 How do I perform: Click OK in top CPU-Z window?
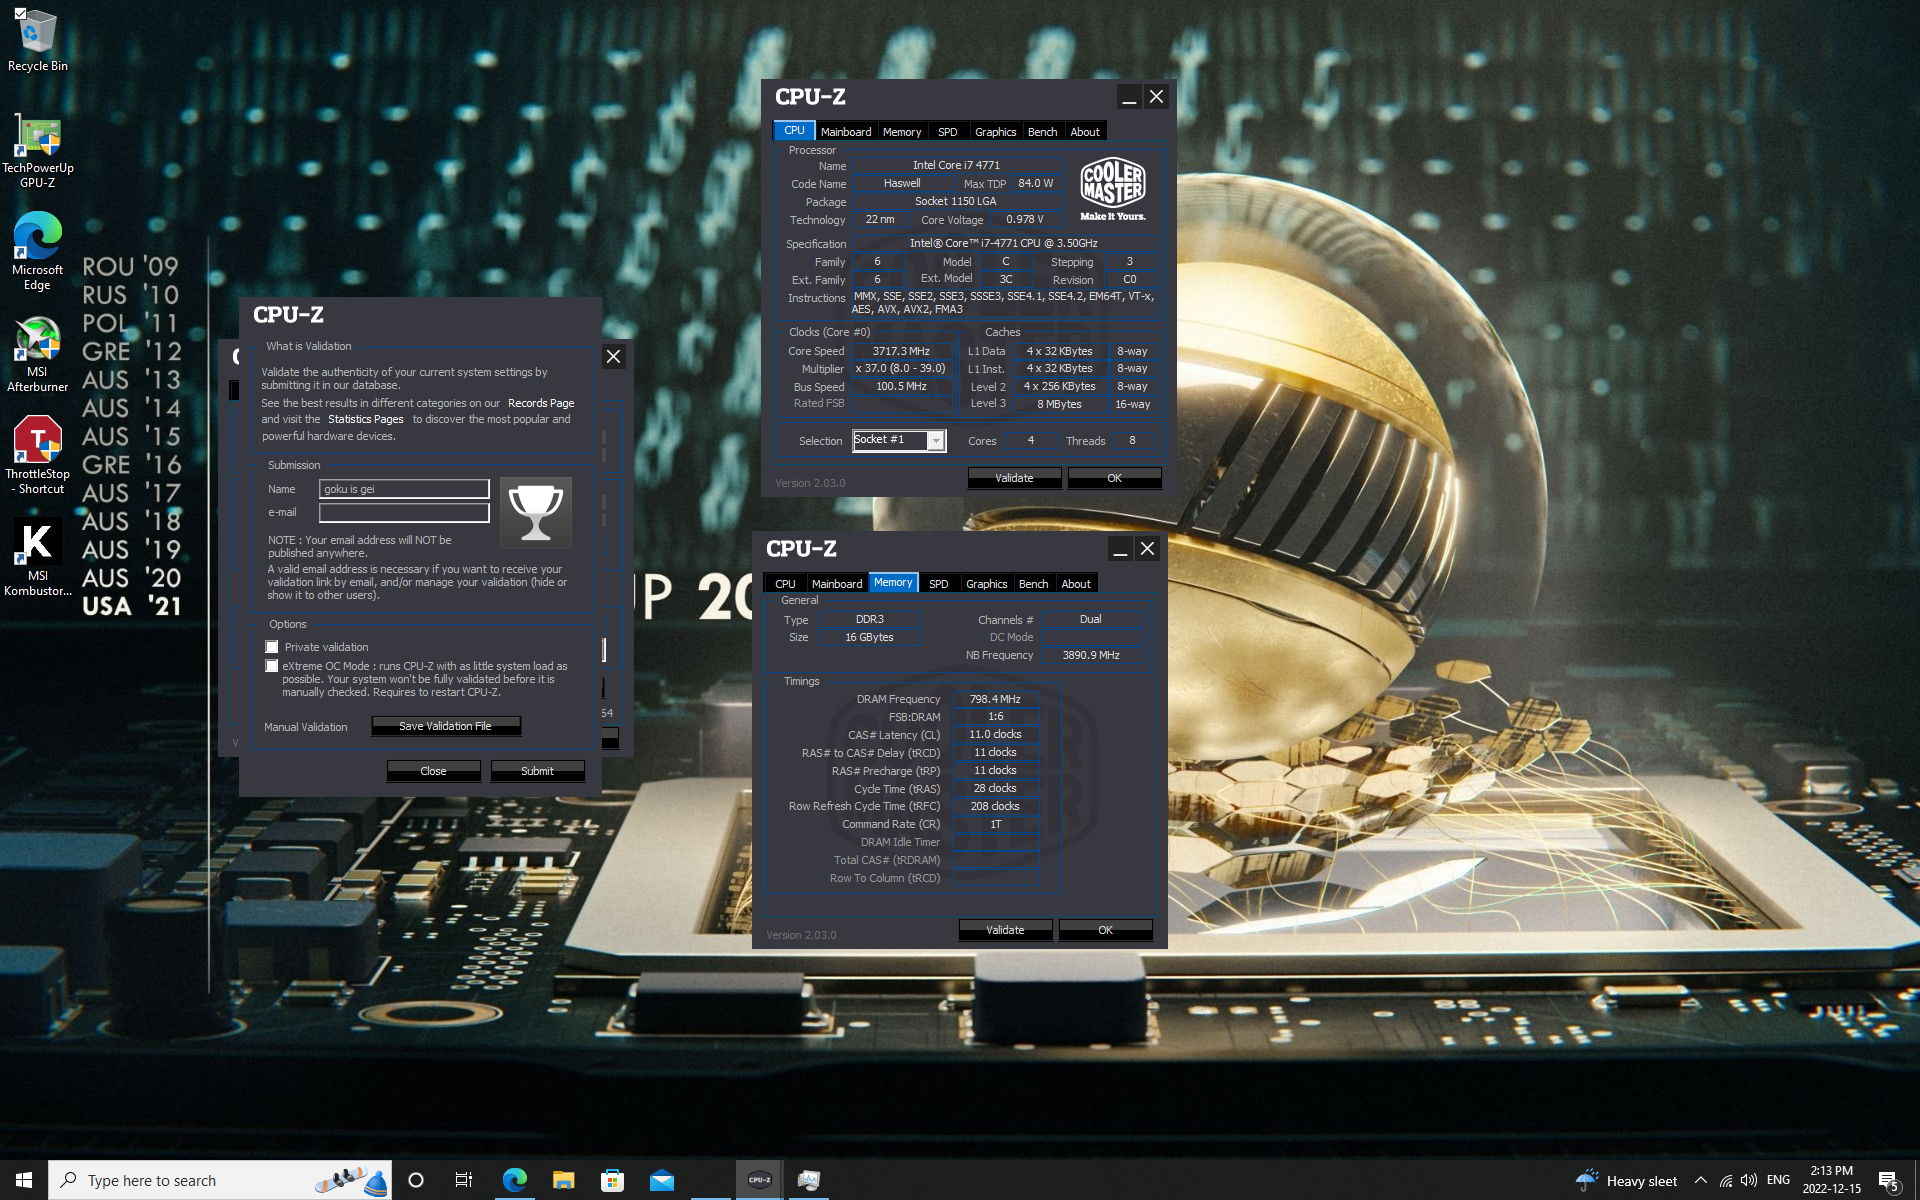pyautogui.click(x=1114, y=478)
